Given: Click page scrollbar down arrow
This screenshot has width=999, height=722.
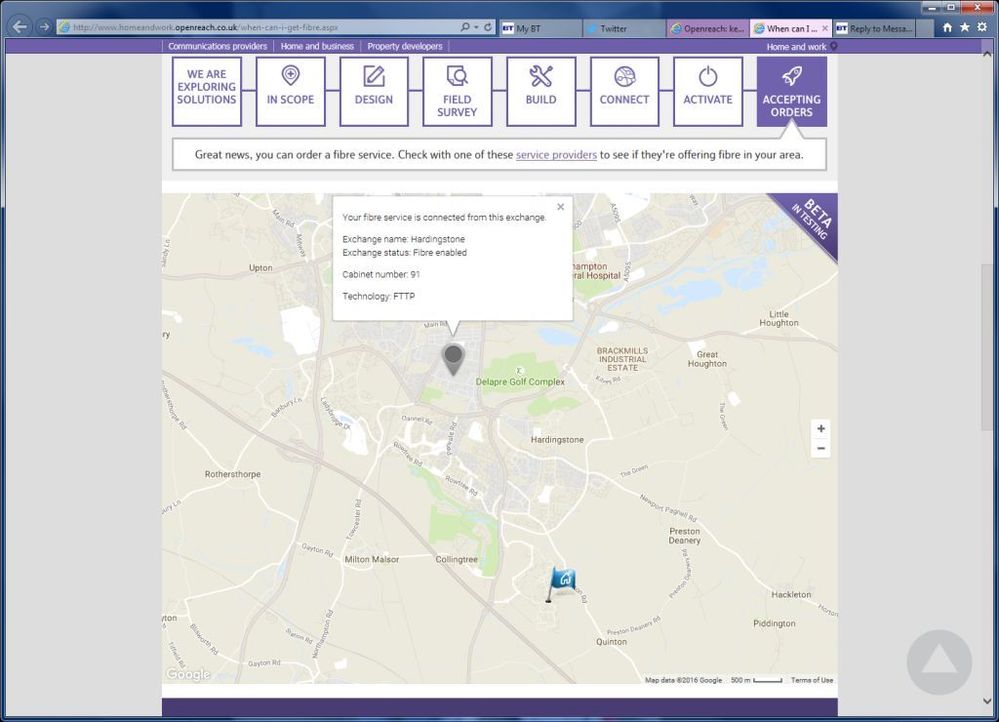Looking at the screenshot, I should coord(987,701).
